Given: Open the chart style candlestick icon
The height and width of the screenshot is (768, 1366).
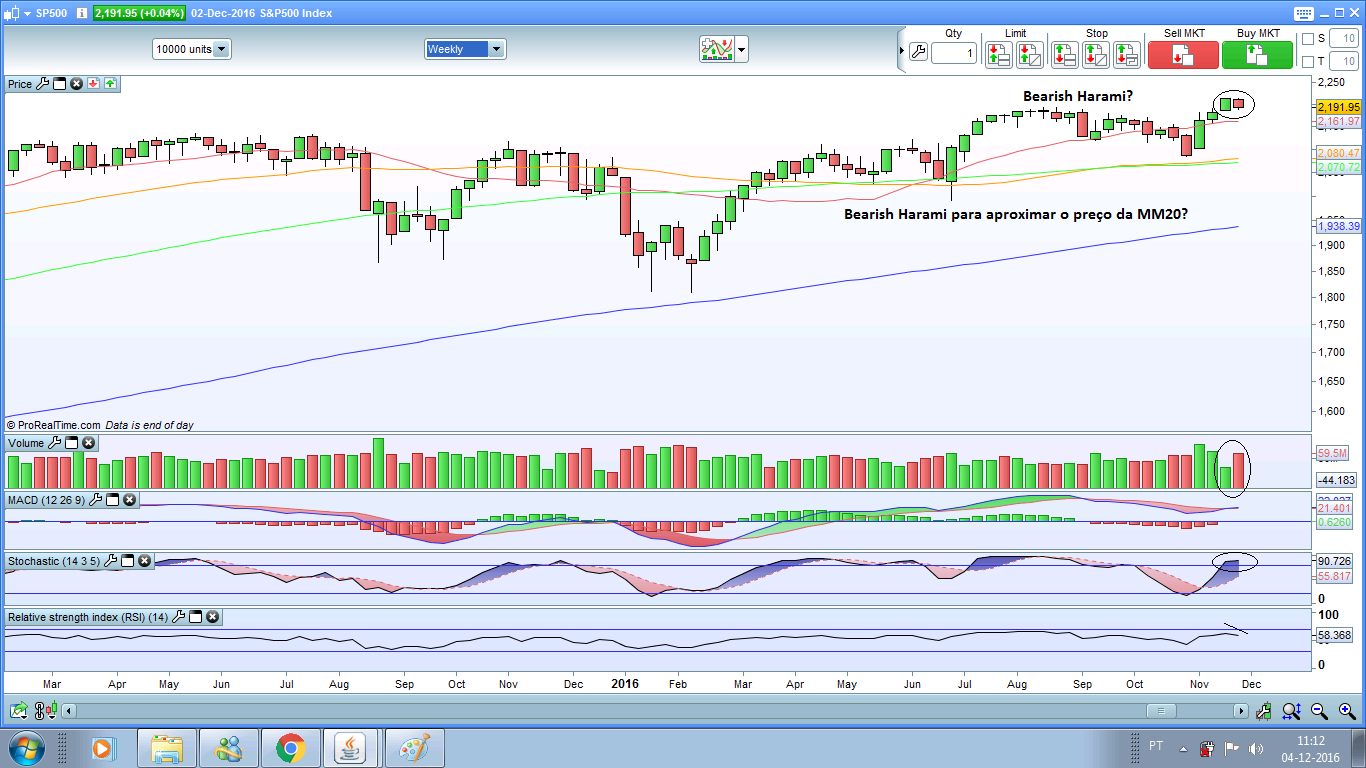Looking at the screenshot, I should pyautogui.click(x=11, y=13).
